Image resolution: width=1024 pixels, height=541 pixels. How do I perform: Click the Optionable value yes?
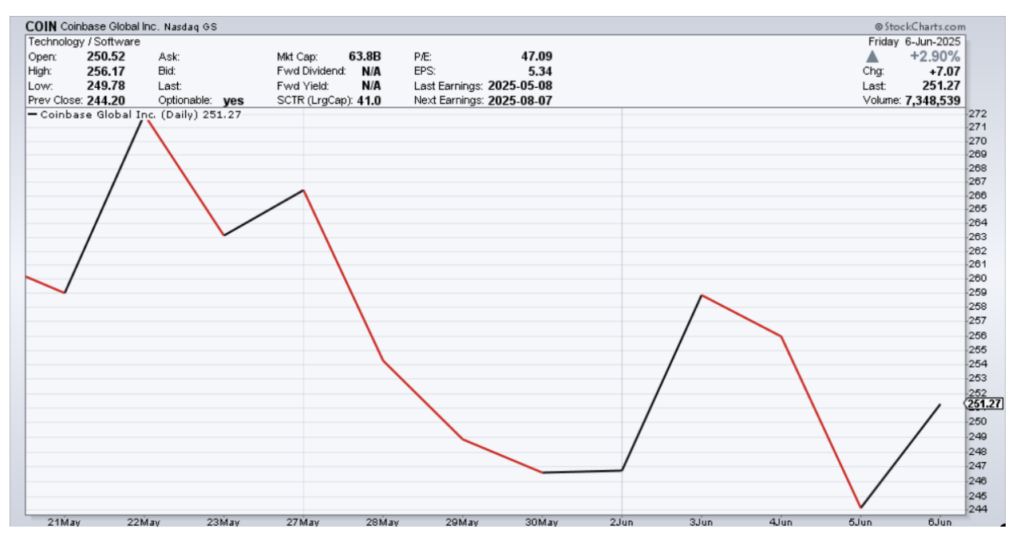pos(233,101)
